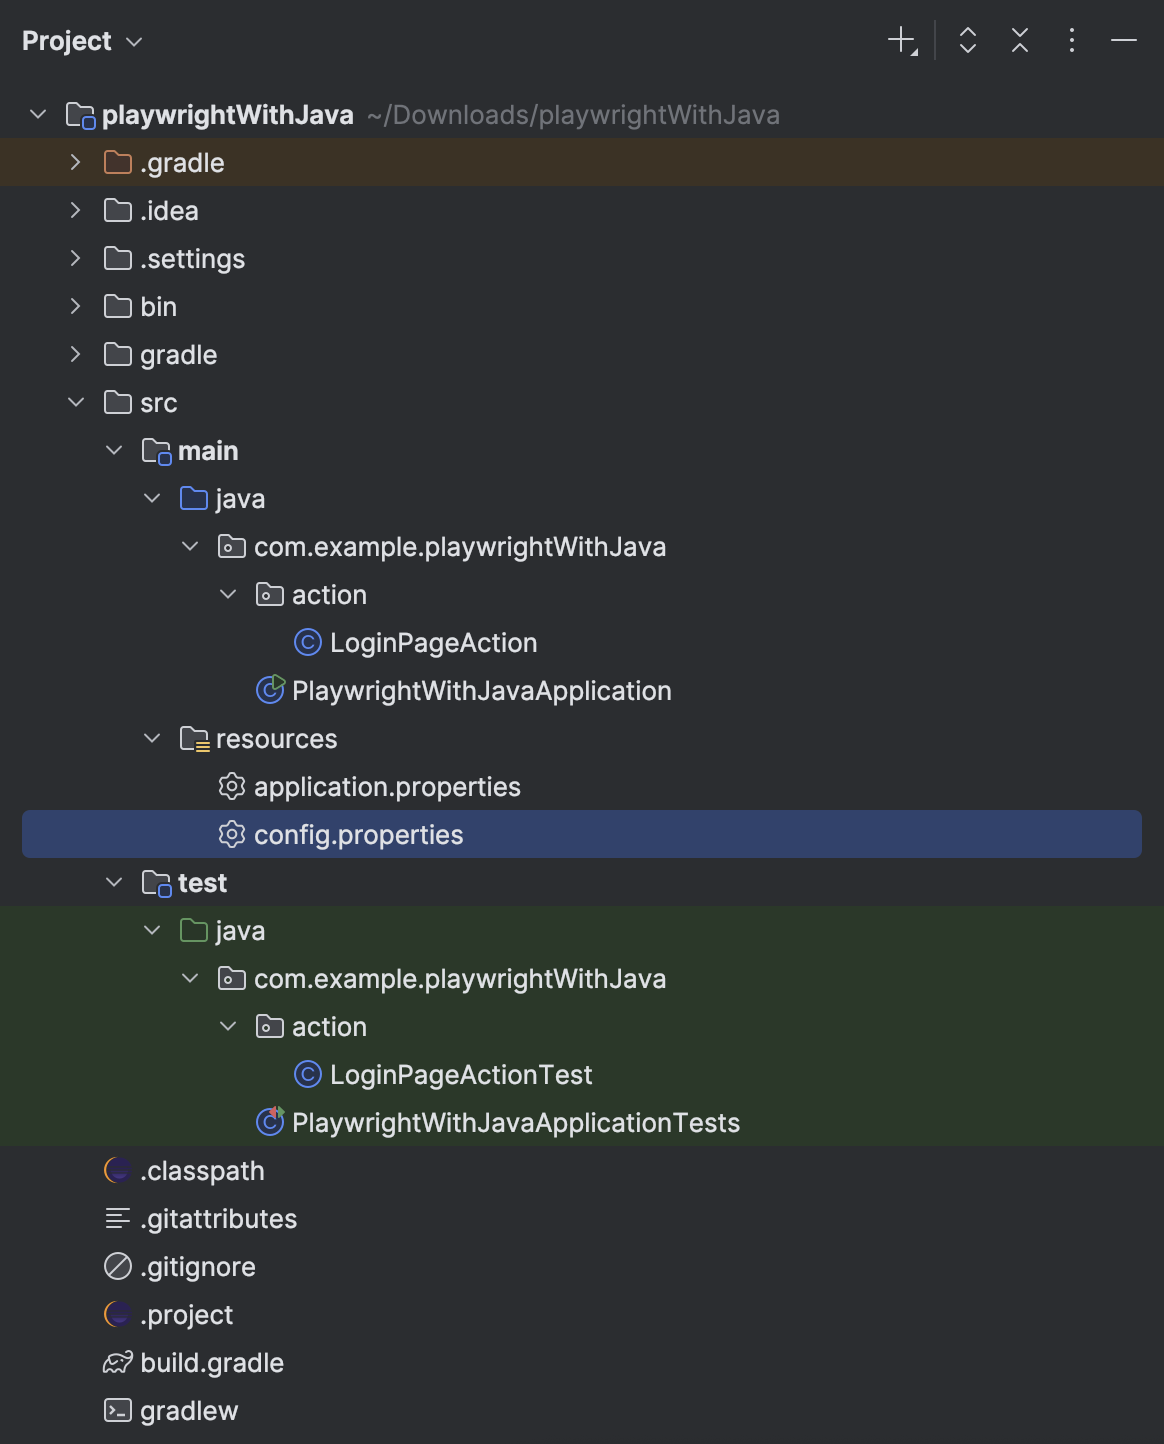The height and width of the screenshot is (1444, 1164).
Task: Click the .gitignore ignore-file icon
Action: click(118, 1267)
